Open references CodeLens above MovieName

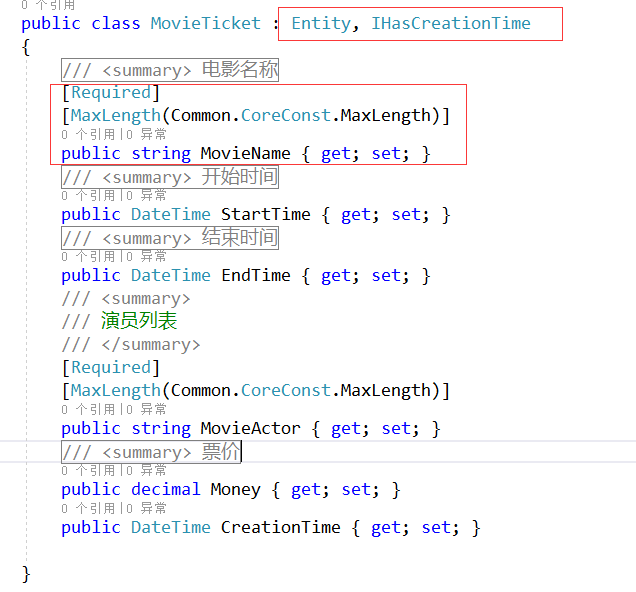tap(88, 134)
